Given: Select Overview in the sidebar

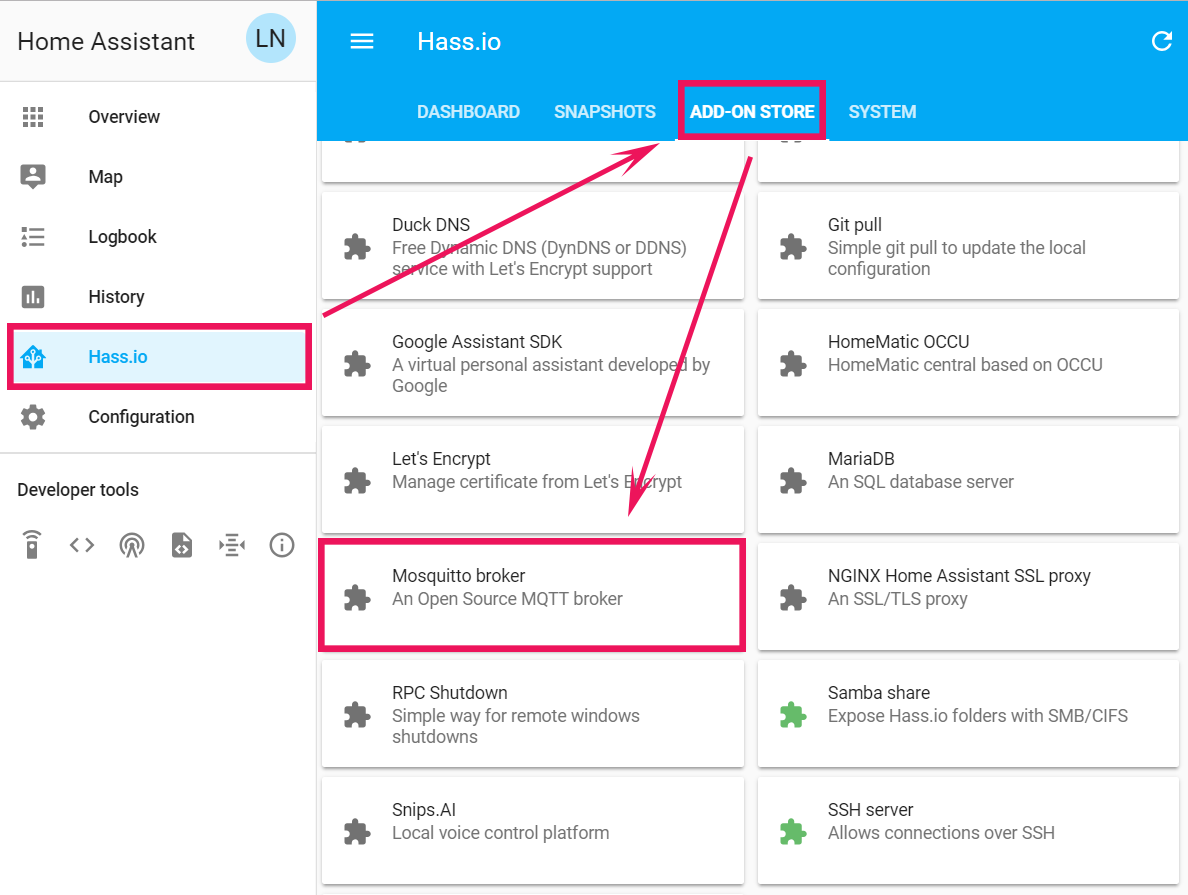Looking at the screenshot, I should click(x=124, y=117).
